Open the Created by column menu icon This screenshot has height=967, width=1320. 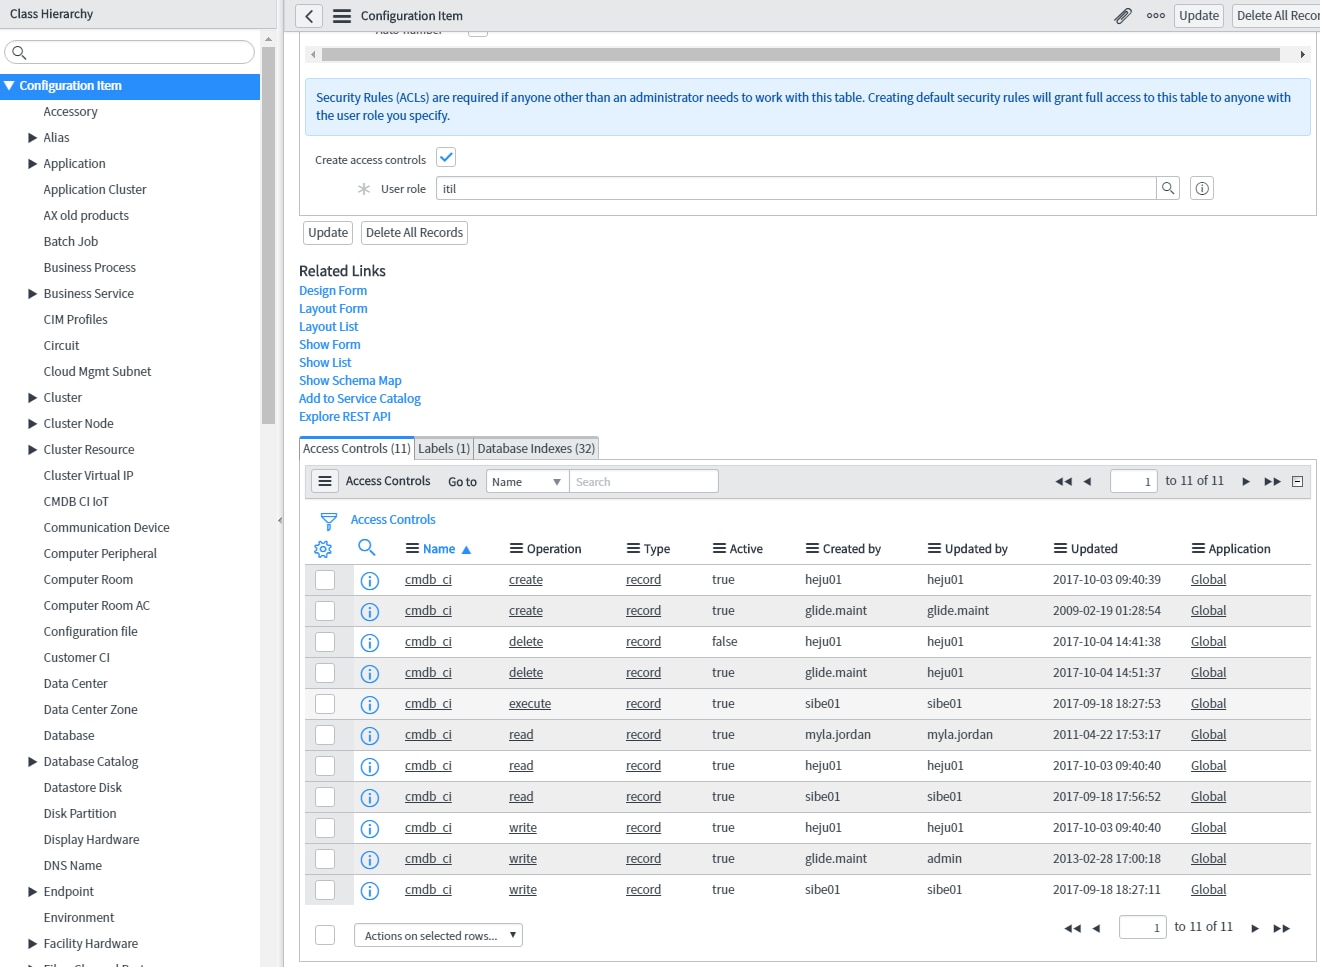pos(812,548)
